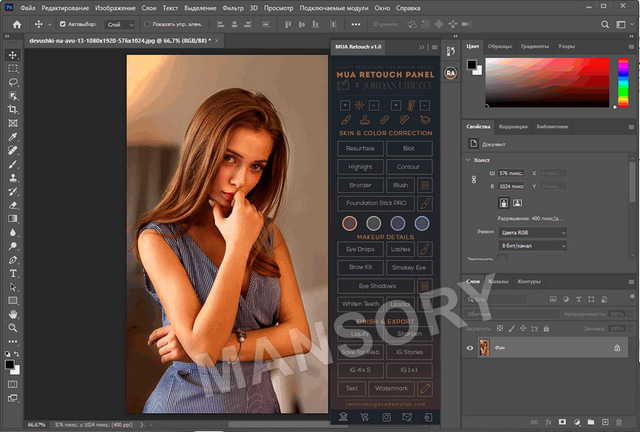This screenshot has width=640, height=432.
Task: Select the Crop tool
Action: pos(13,109)
